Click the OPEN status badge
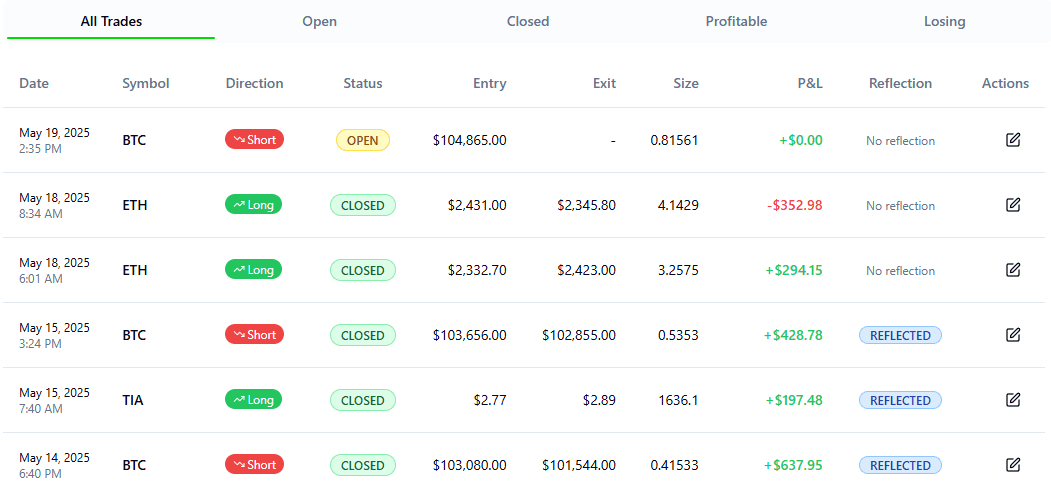 [363, 140]
